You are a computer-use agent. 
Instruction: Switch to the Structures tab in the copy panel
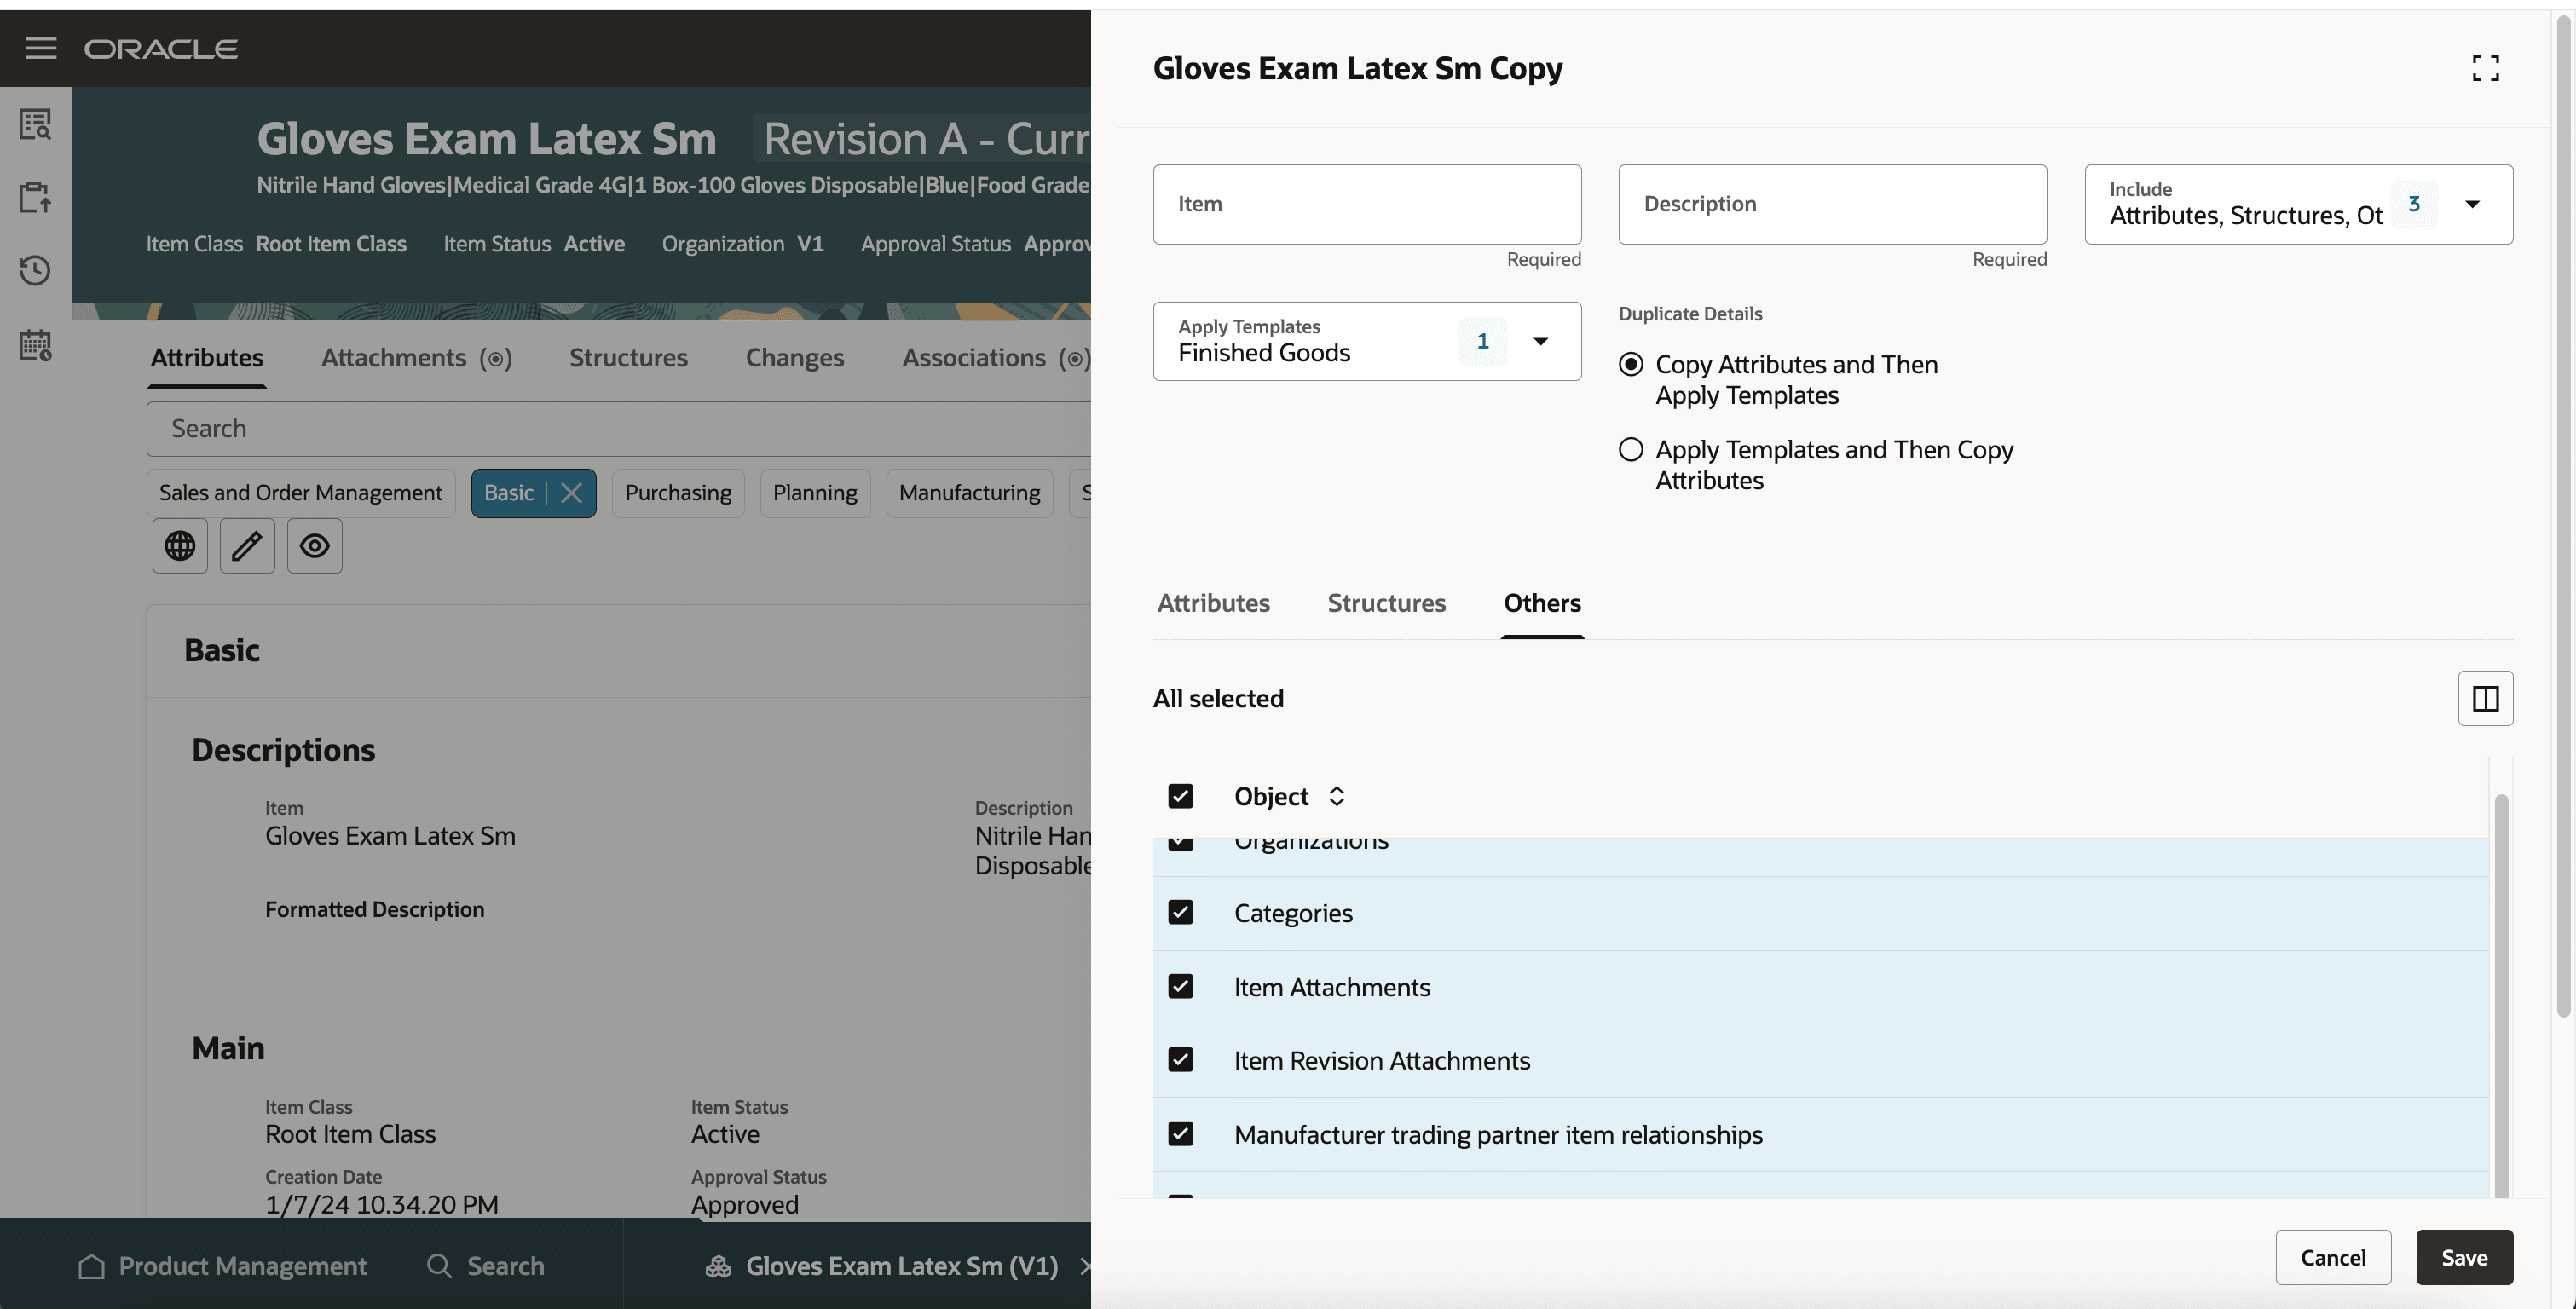tap(1386, 603)
